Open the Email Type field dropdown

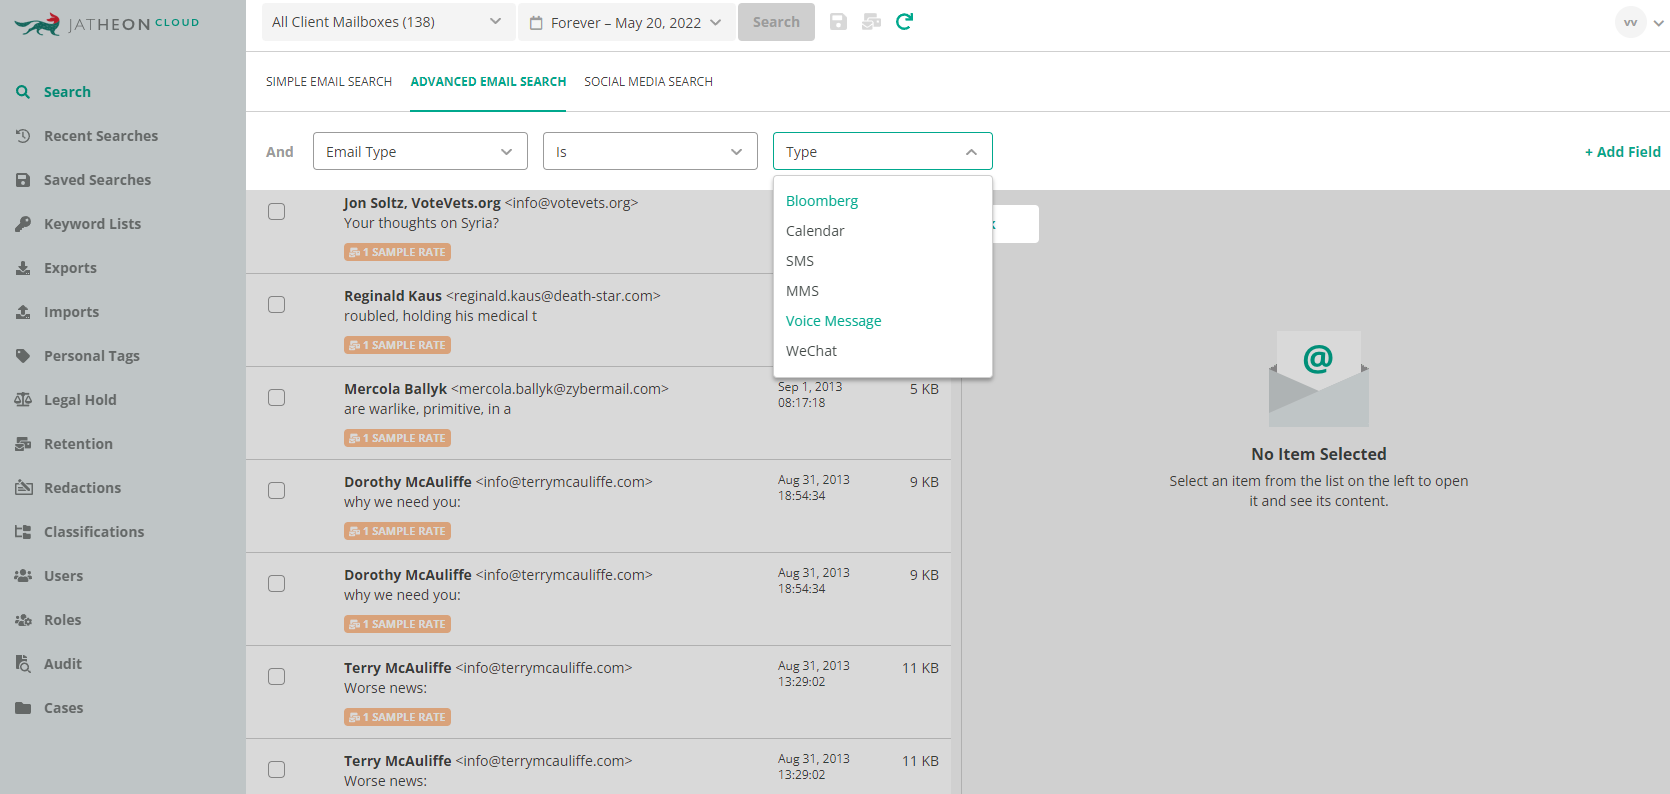coord(420,151)
